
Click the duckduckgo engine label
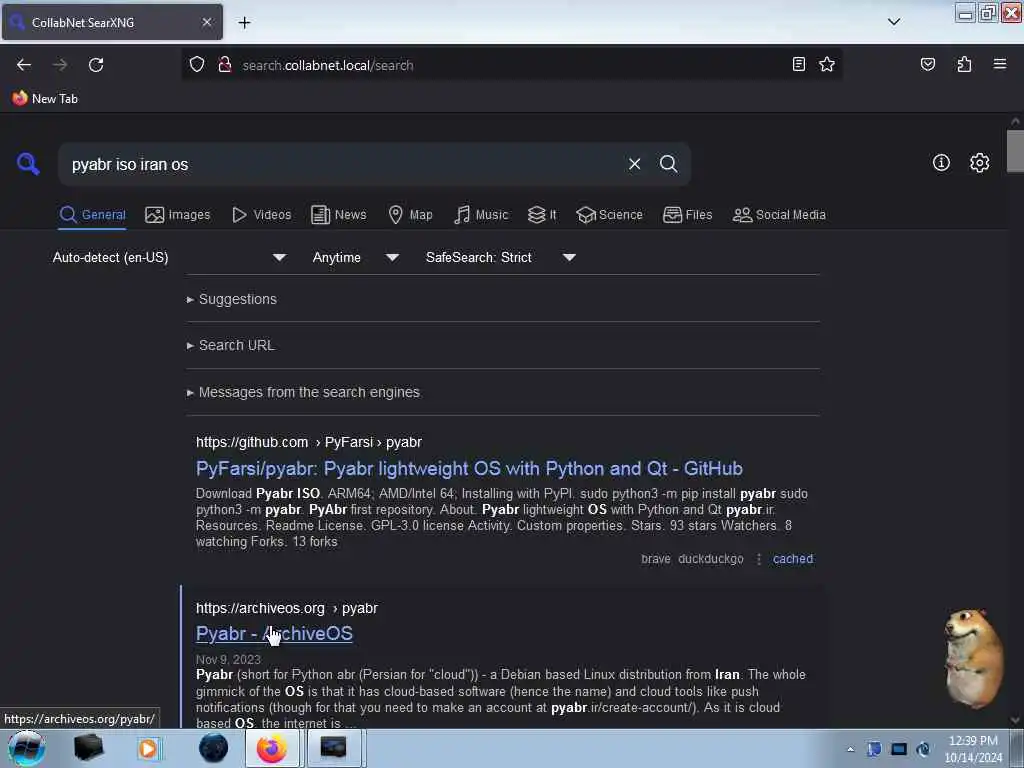711,559
